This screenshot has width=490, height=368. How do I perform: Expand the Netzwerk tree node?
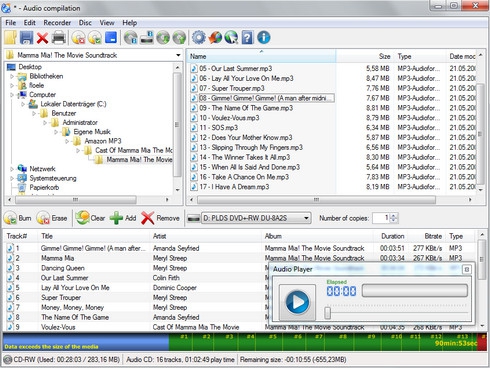click(12, 169)
